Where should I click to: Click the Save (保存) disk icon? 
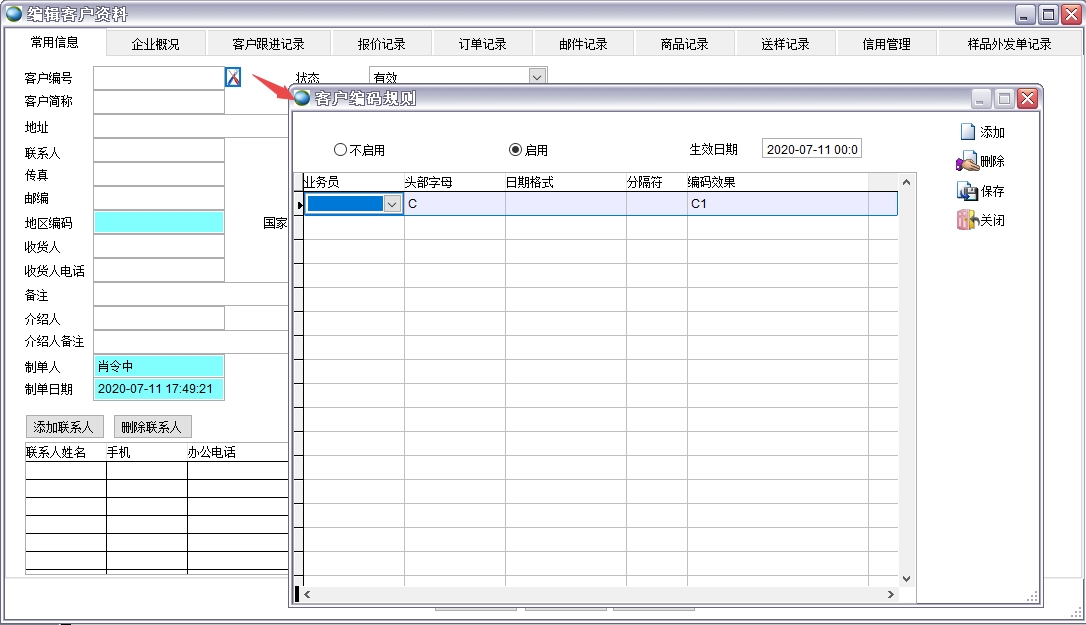(x=967, y=191)
